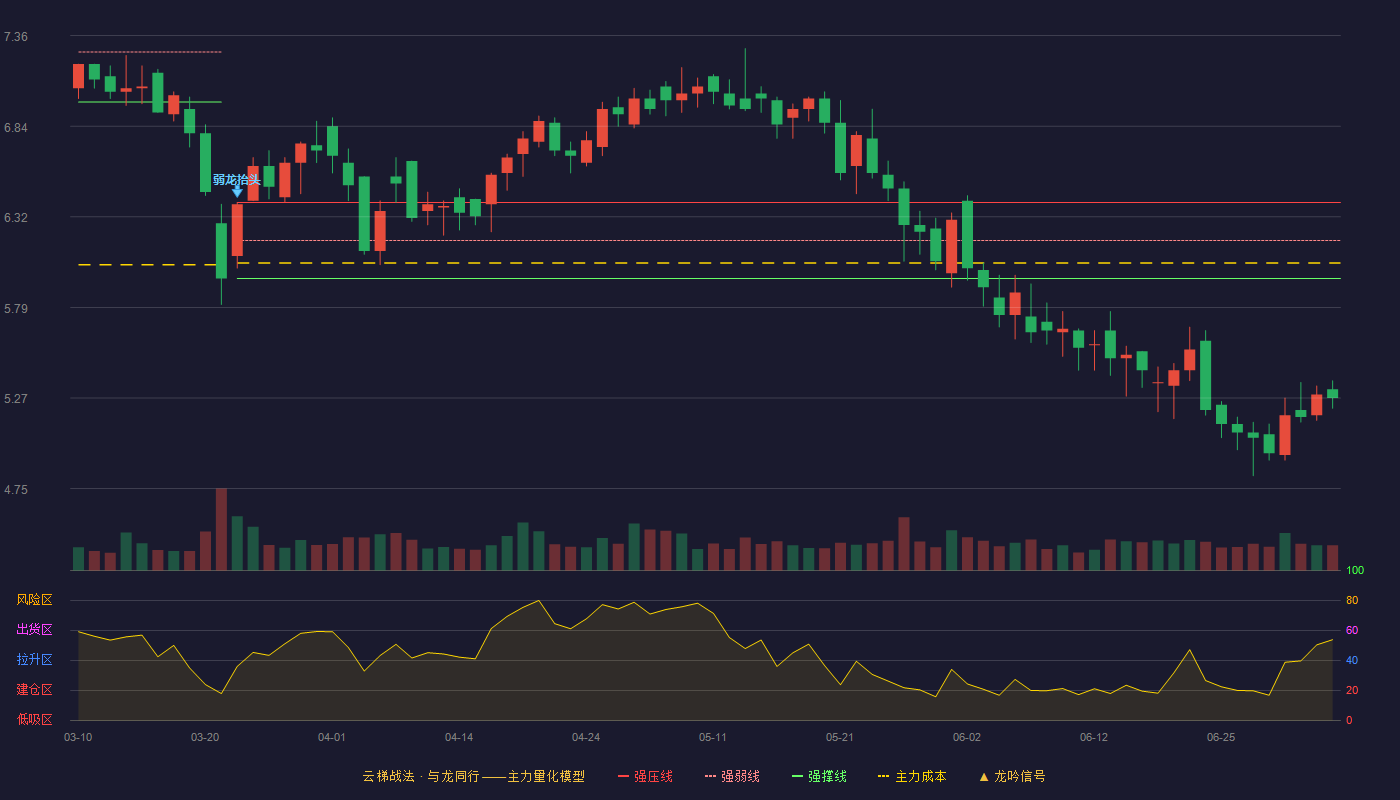Click the 06-02 date axis label
The image size is (1400, 800).
967,737
